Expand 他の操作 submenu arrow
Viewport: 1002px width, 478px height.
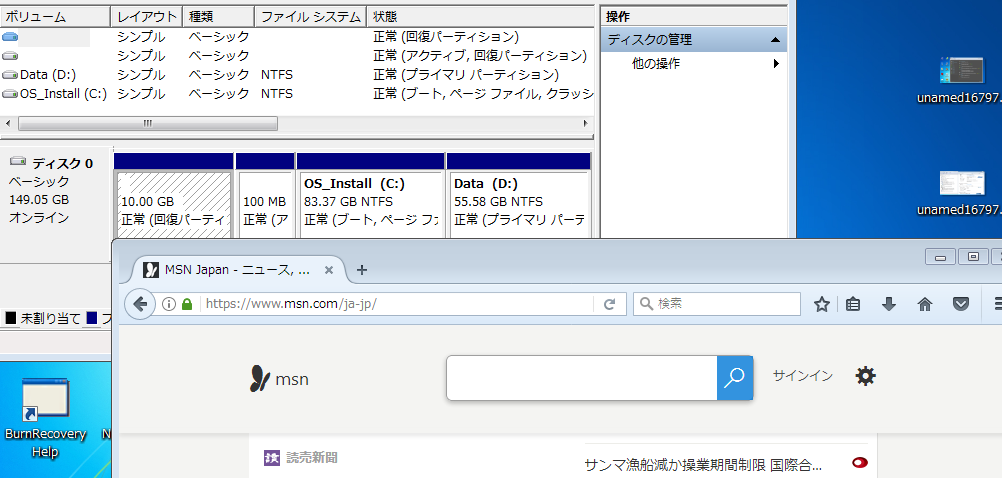point(776,63)
